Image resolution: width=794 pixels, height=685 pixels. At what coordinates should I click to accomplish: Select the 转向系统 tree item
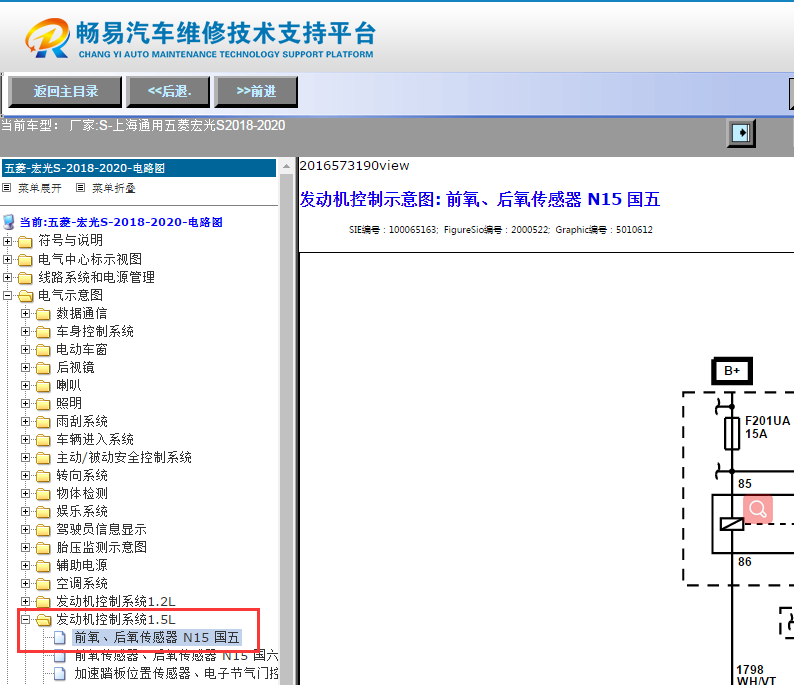tap(82, 475)
